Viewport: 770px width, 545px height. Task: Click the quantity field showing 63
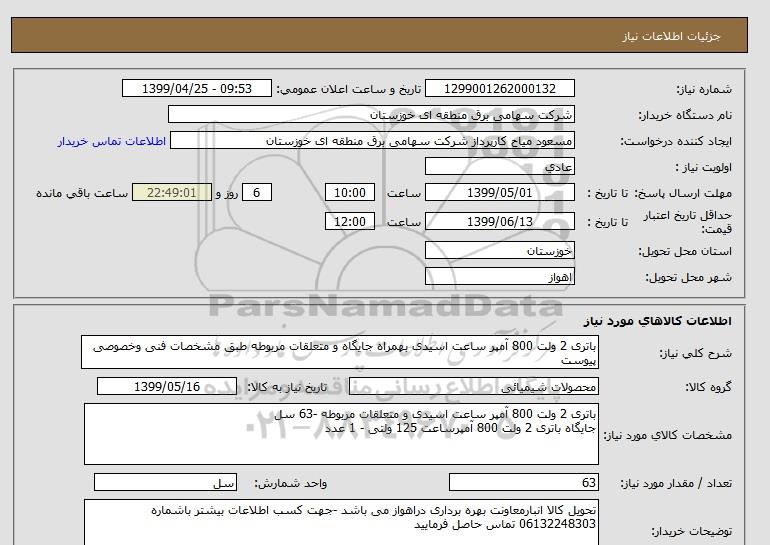point(524,483)
